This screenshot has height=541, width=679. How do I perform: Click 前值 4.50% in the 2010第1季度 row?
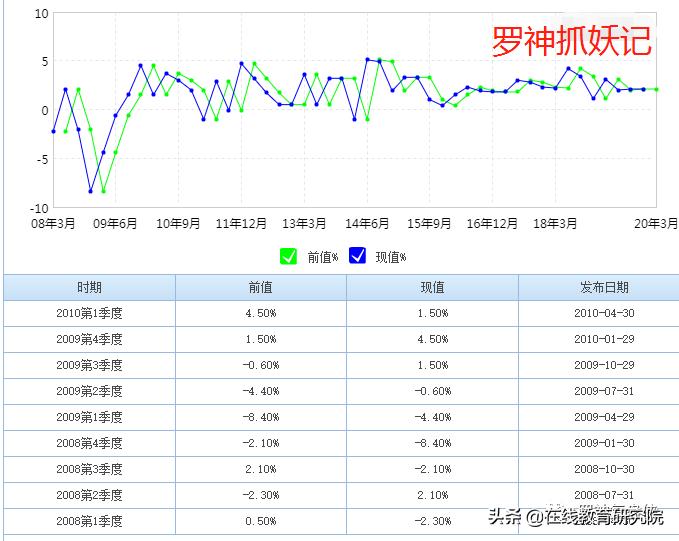261,313
